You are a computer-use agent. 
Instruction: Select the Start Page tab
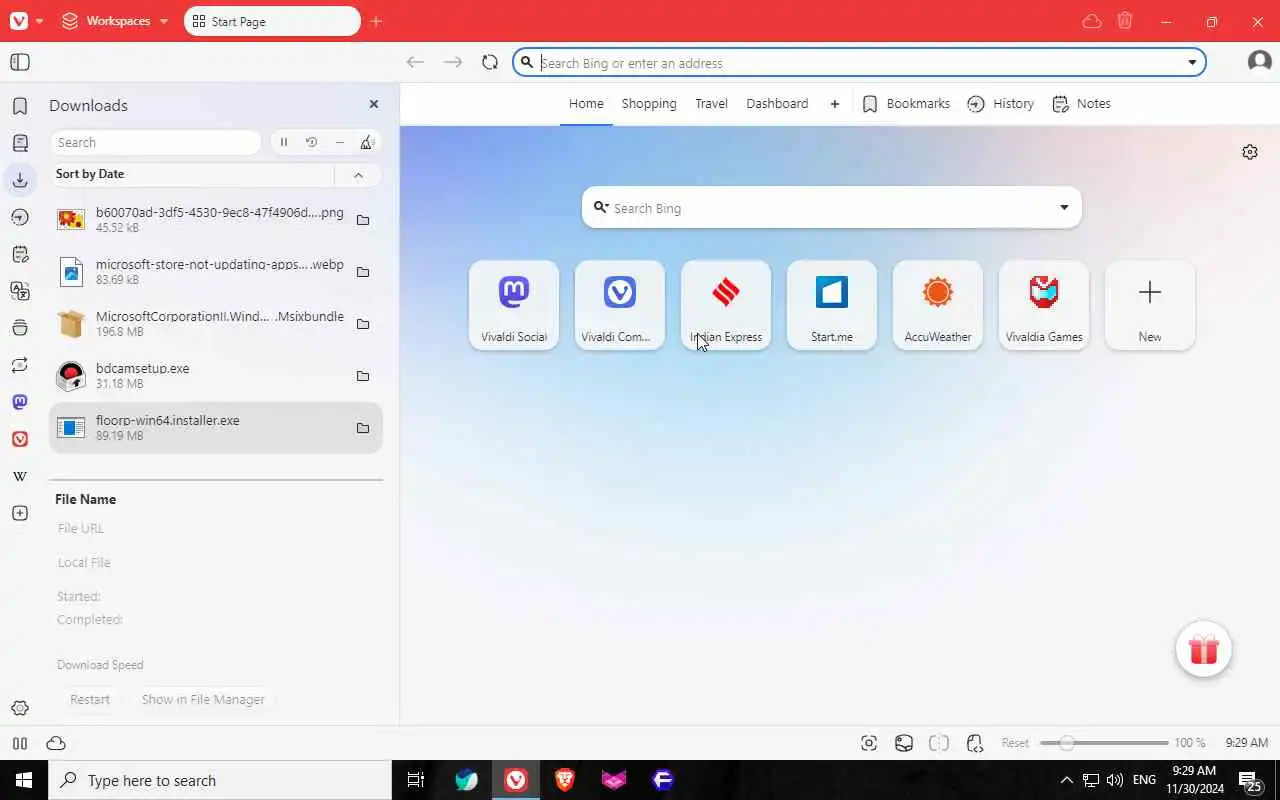271,21
